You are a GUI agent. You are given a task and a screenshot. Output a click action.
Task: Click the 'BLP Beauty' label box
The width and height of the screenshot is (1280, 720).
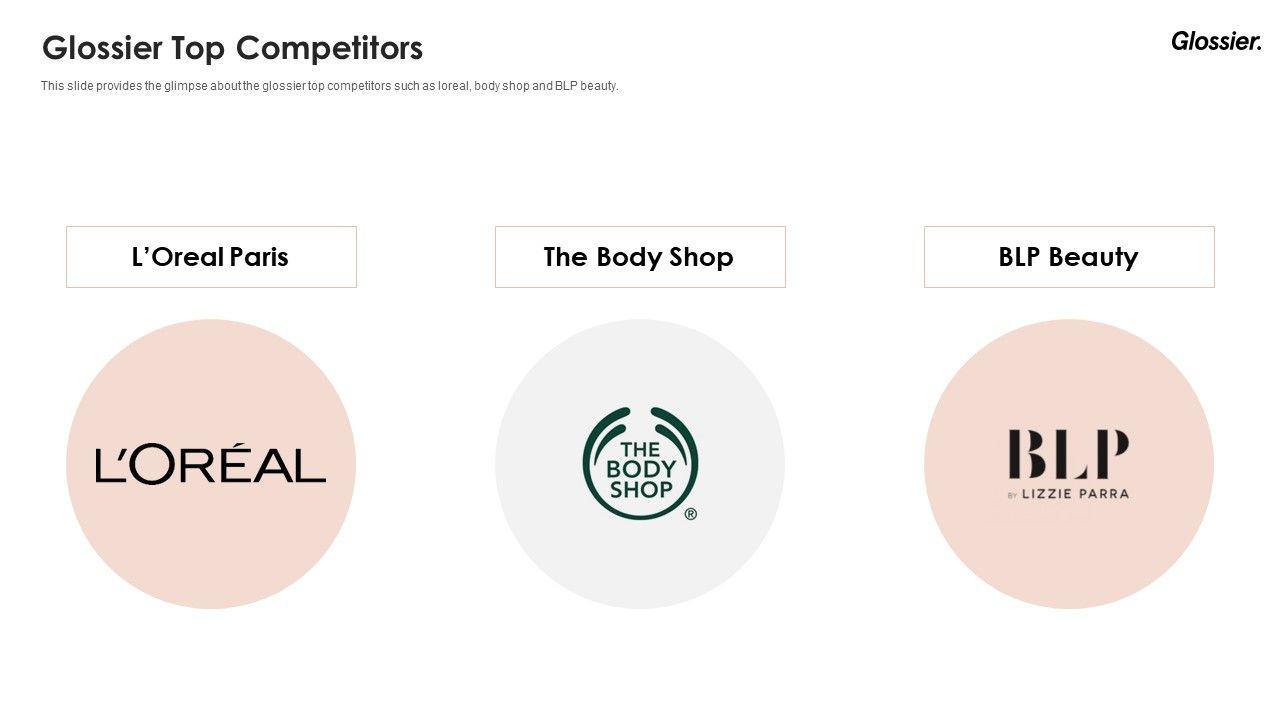pos(1069,257)
